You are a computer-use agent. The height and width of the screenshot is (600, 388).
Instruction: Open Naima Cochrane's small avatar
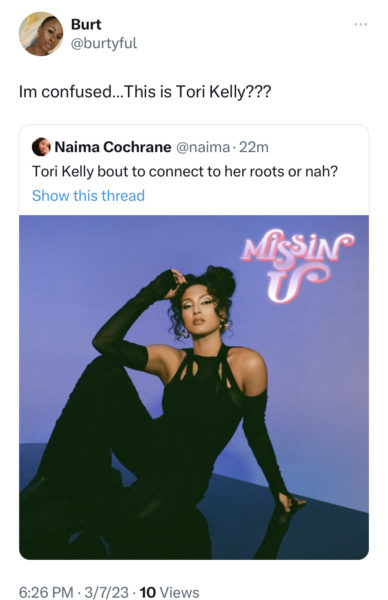(41, 147)
